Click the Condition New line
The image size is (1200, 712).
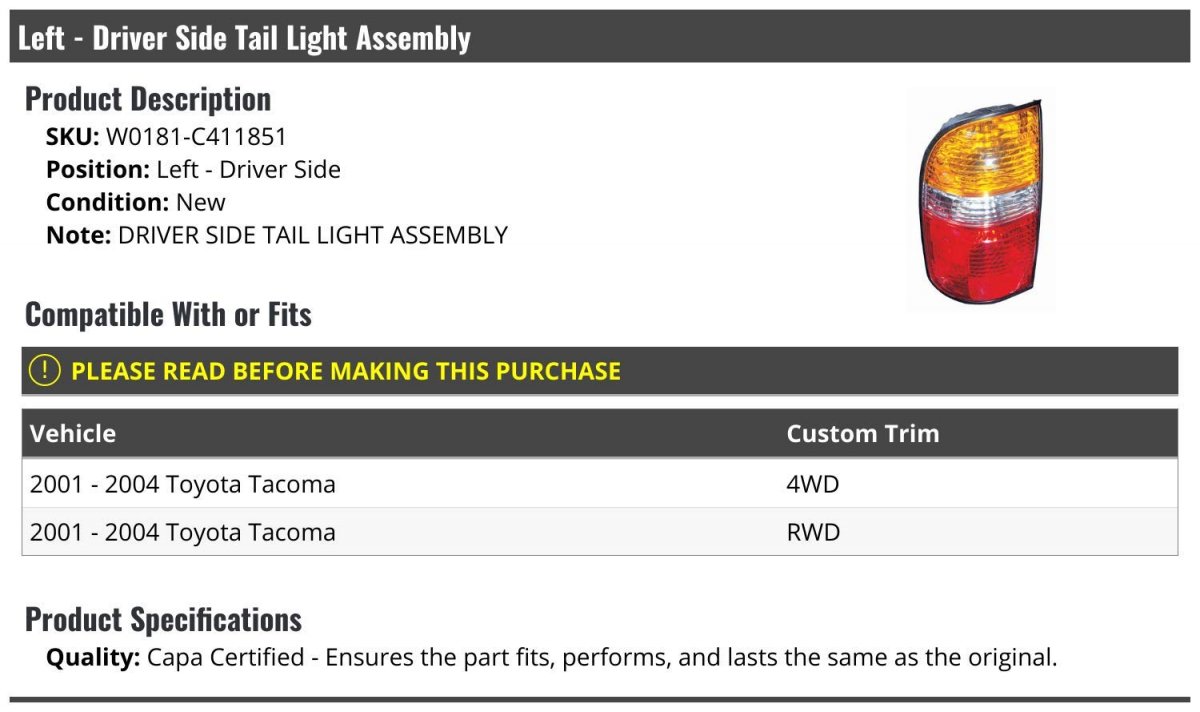coord(136,202)
